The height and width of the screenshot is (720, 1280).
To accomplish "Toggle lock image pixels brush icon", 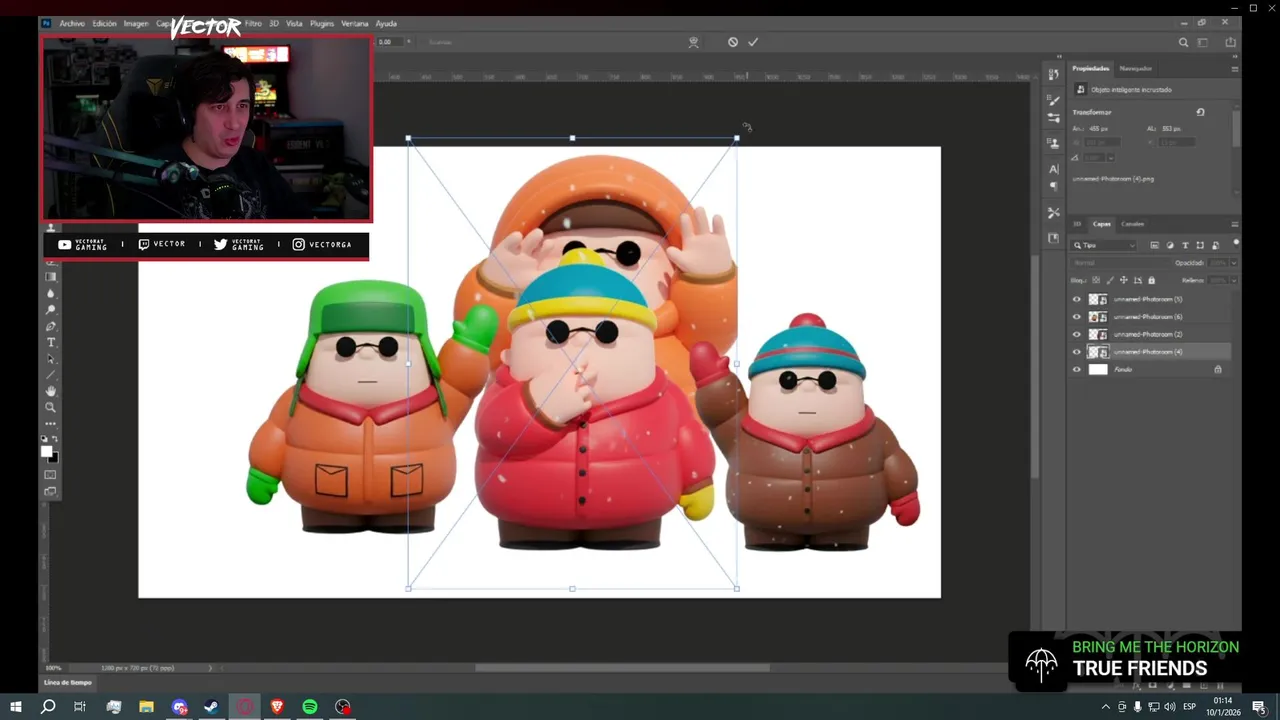I will (1110, 280).
